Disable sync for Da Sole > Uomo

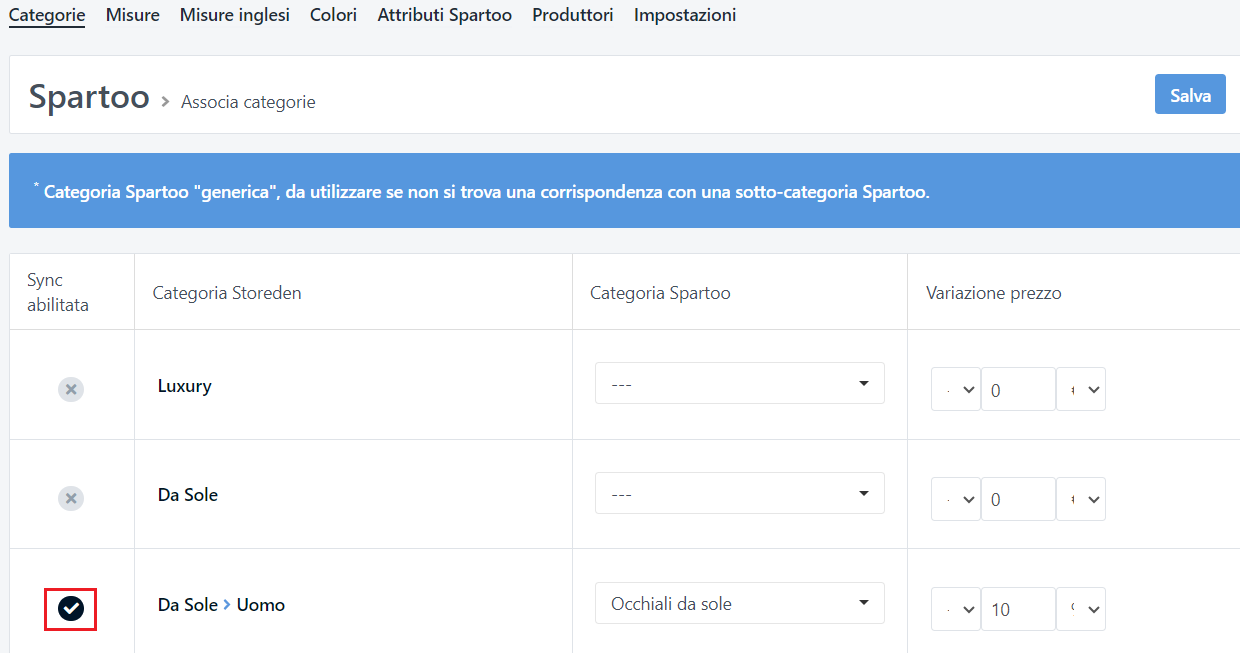(x=71, y=607)
